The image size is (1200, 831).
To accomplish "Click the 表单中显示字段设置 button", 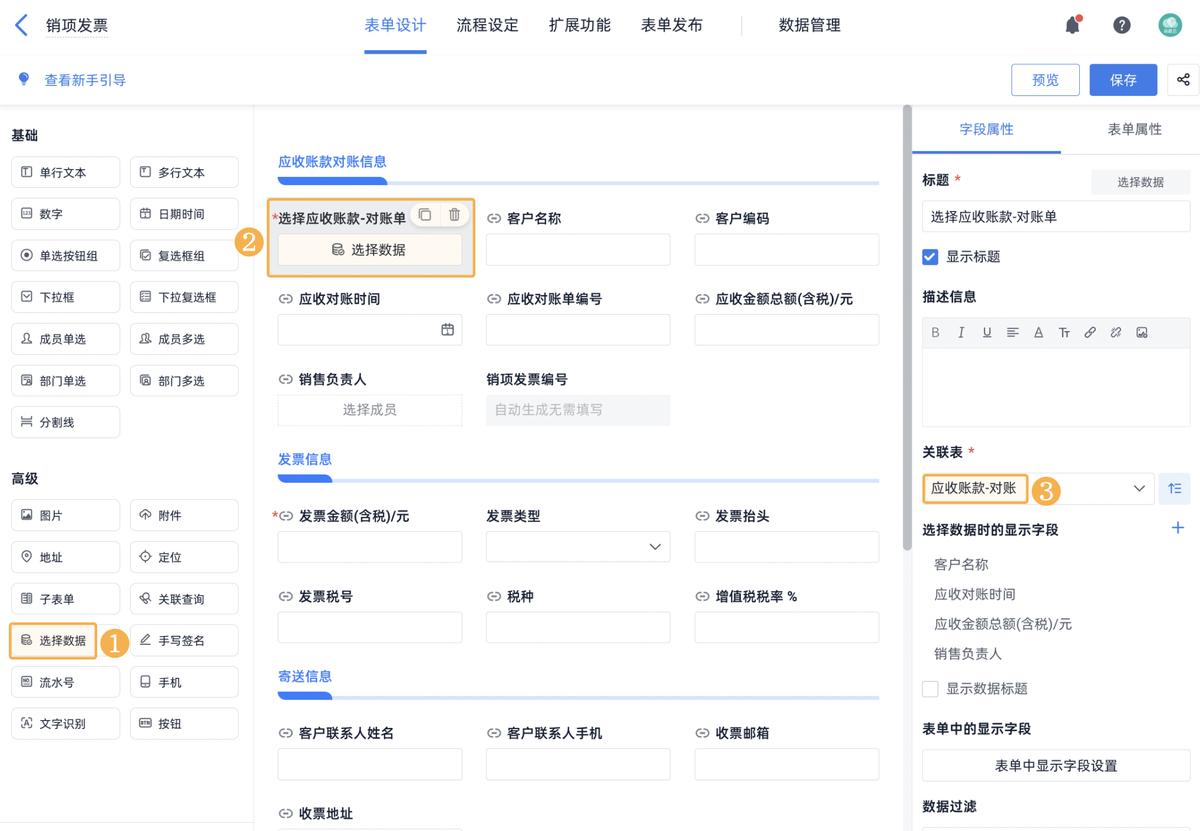I will [1055, 766].
